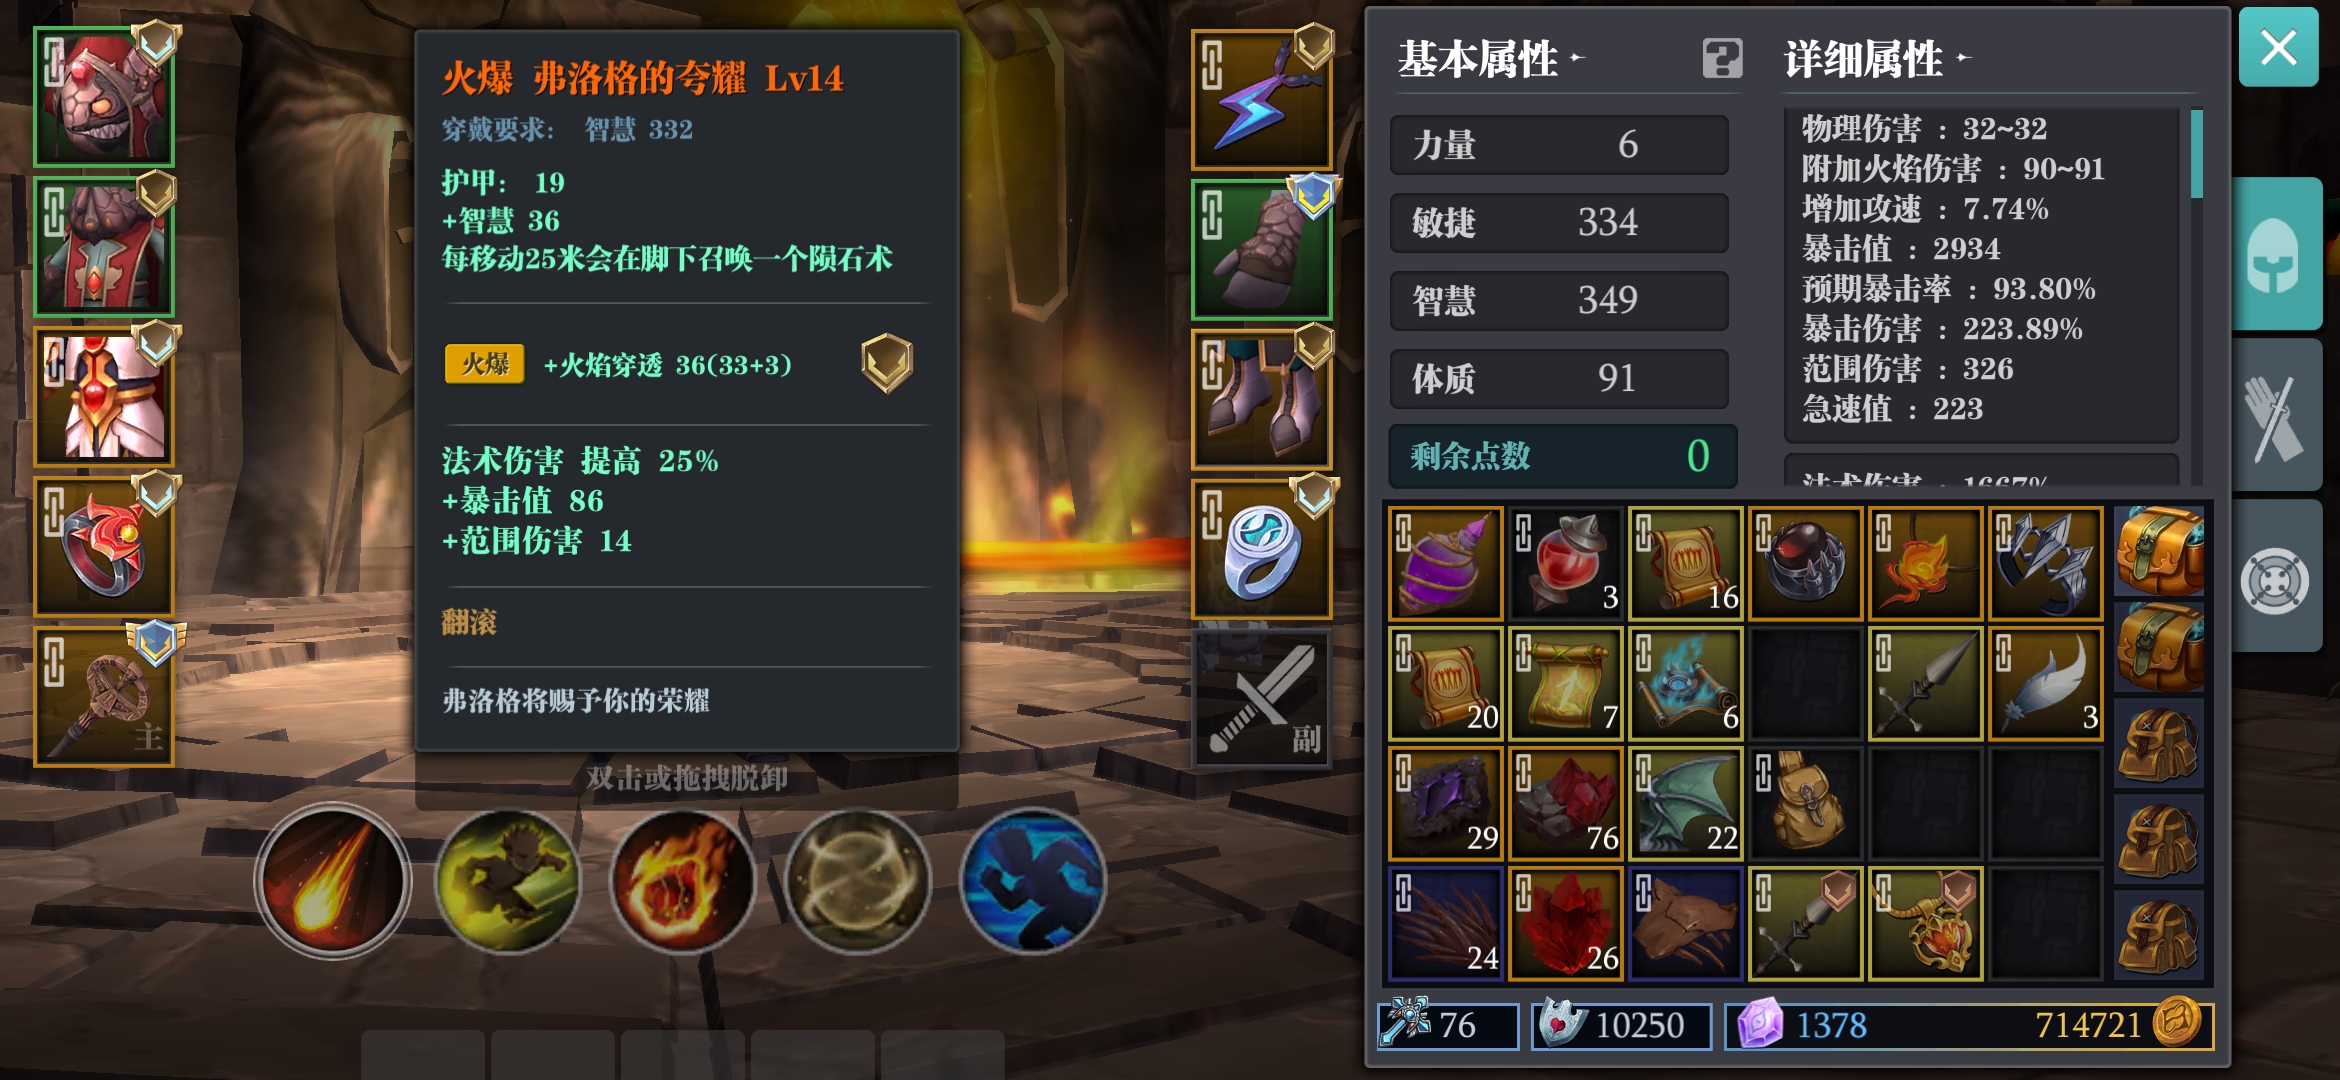The image size is (2340, 1080).
Task: Select the purple potion bottle in inventory
Action: (x=1445, y=563)
